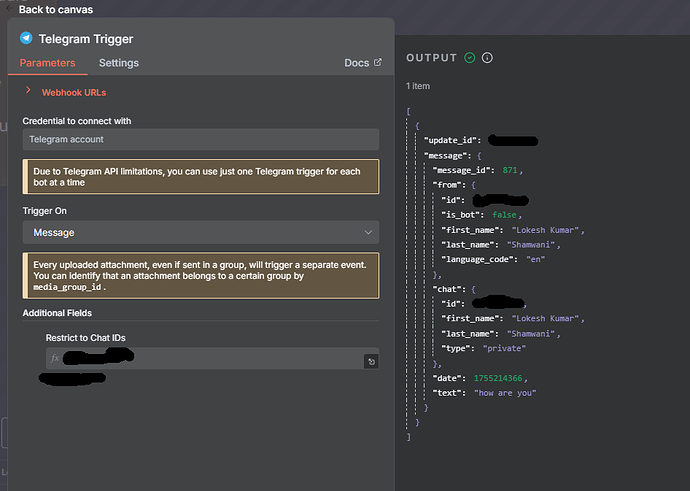Image resolution: width=690 pixels, height=491 pixels.
Task: Click the OUTPUT panel heading
Action: point(431,58)
